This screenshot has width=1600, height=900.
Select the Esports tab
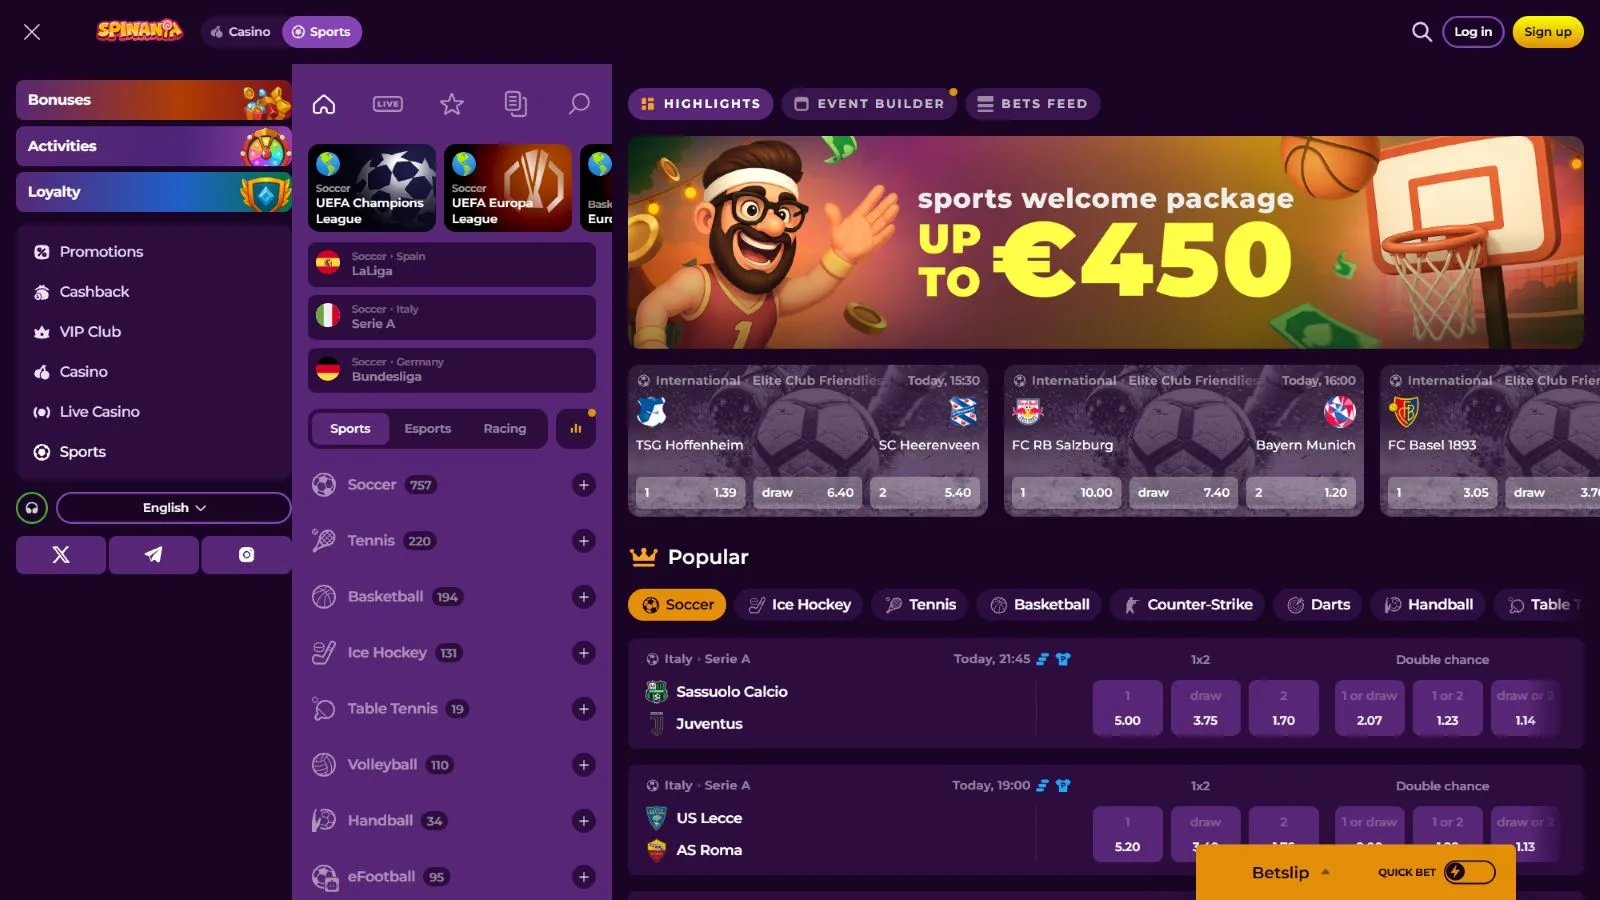[428, 429]
